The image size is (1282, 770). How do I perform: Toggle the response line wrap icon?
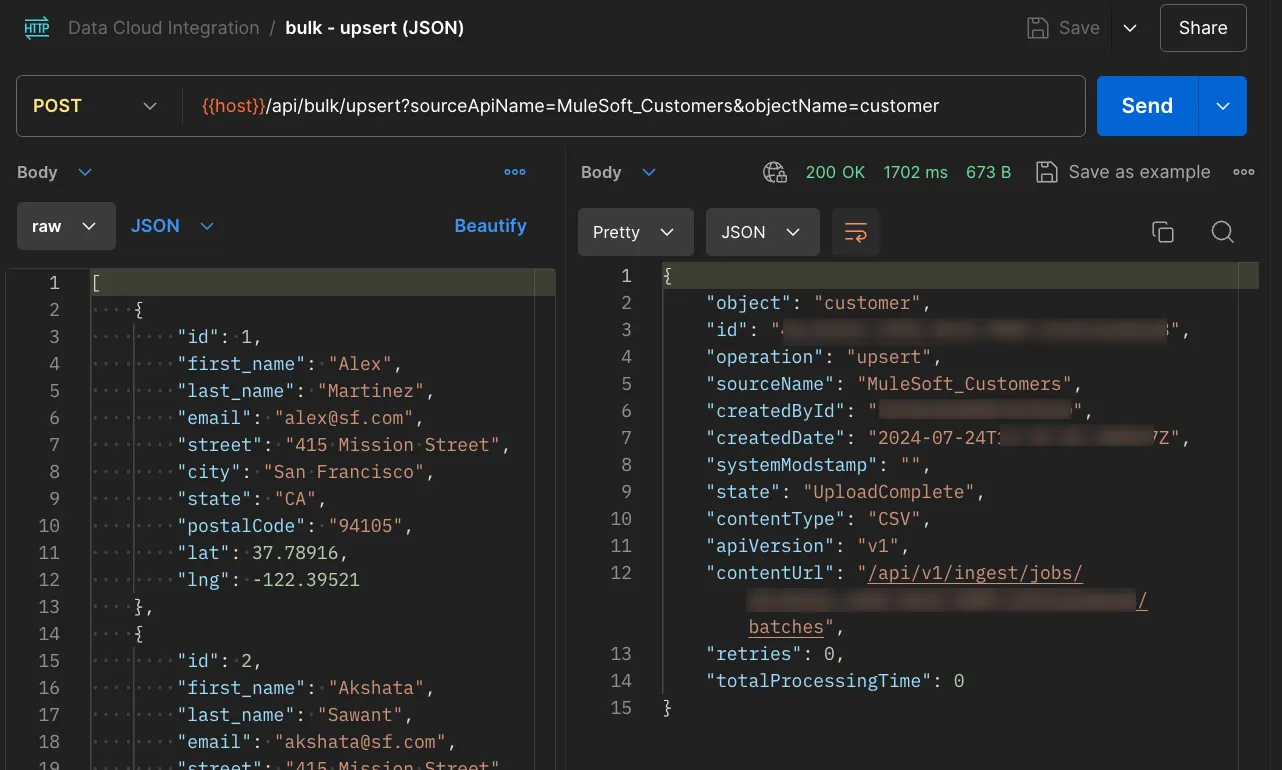(x=856, y=232)
